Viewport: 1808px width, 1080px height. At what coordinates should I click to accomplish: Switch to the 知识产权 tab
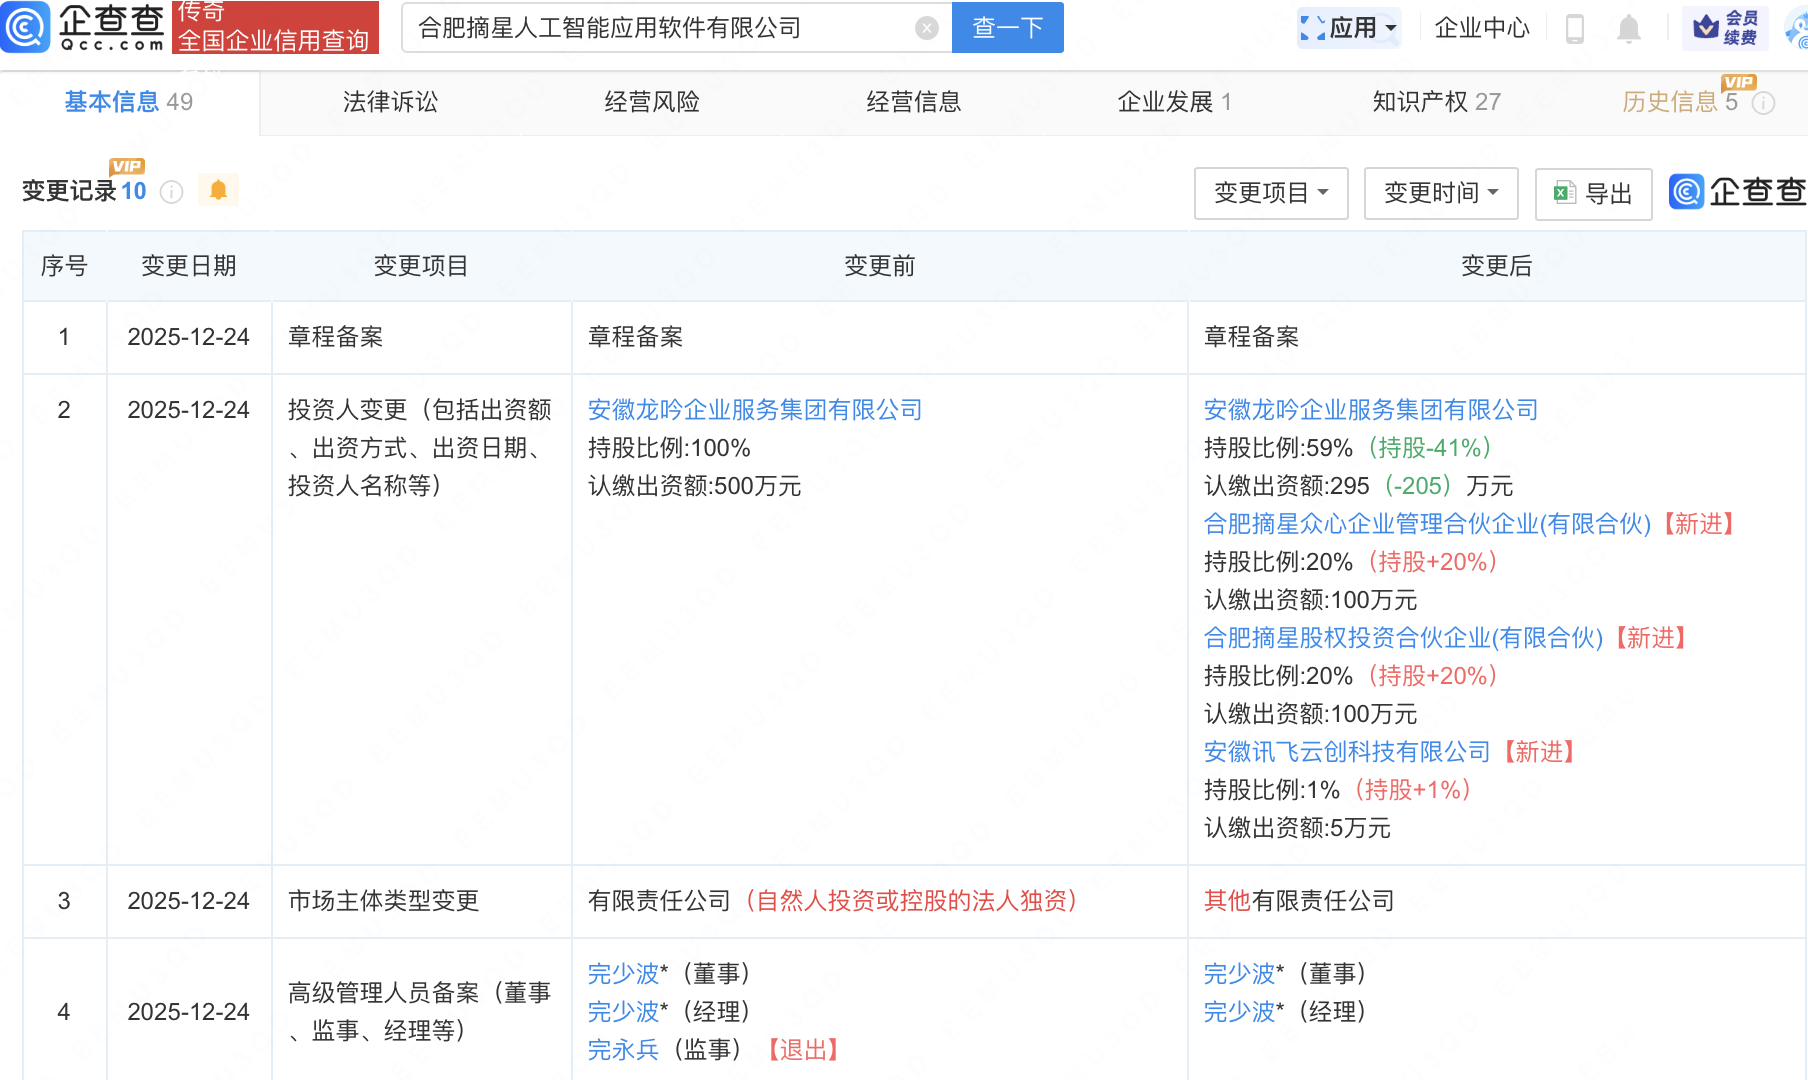click(1435, 102)
